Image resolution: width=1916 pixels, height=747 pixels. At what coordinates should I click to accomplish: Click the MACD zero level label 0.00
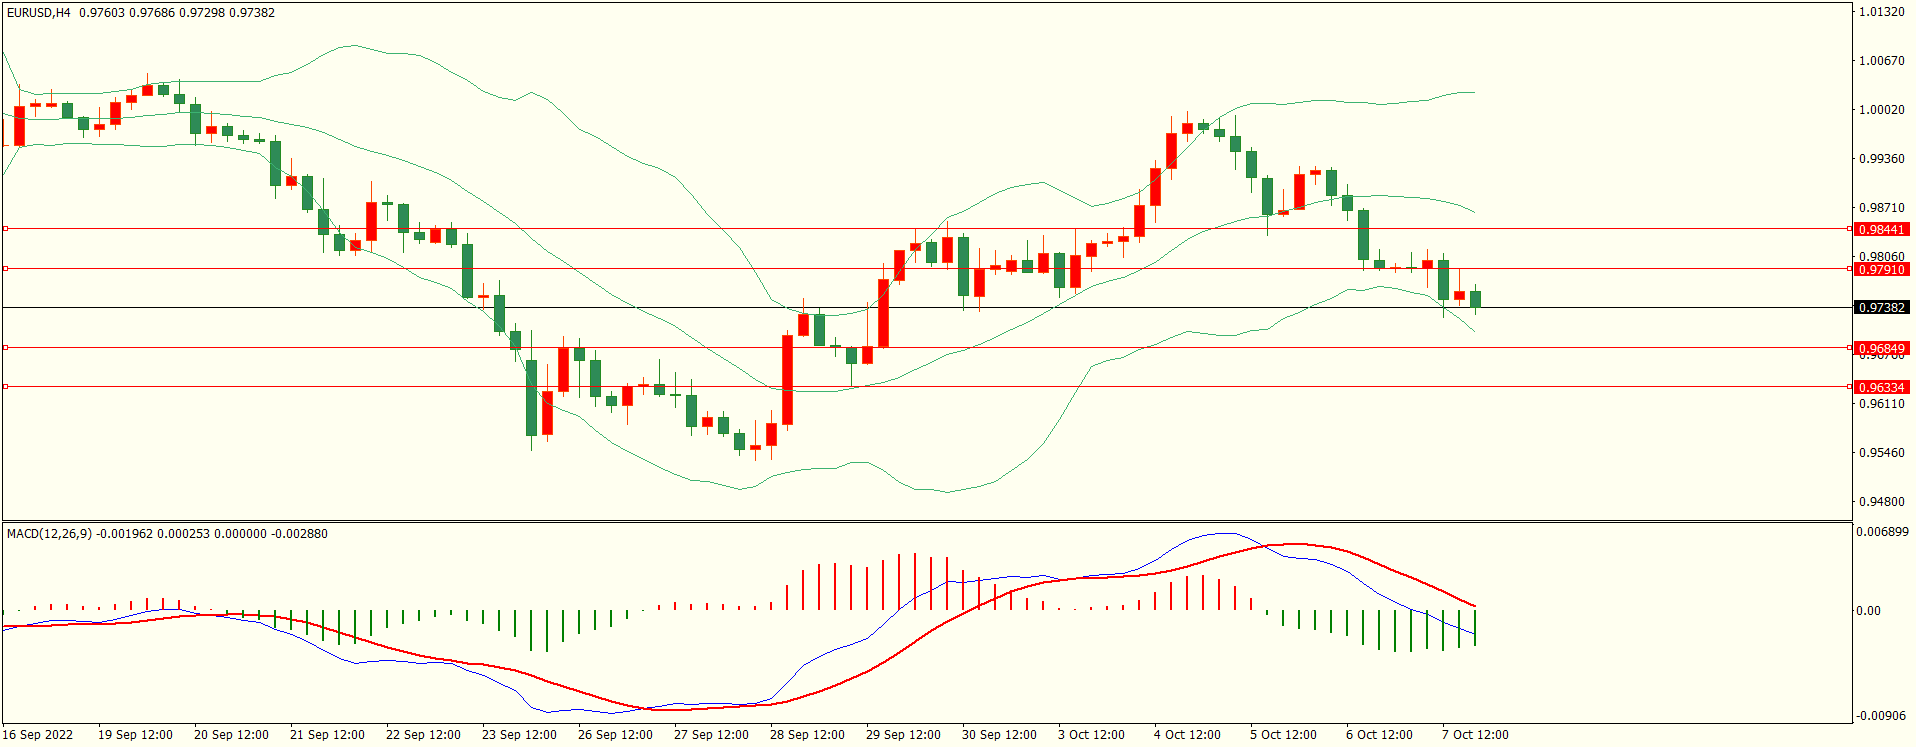[x=1868, y=611]
